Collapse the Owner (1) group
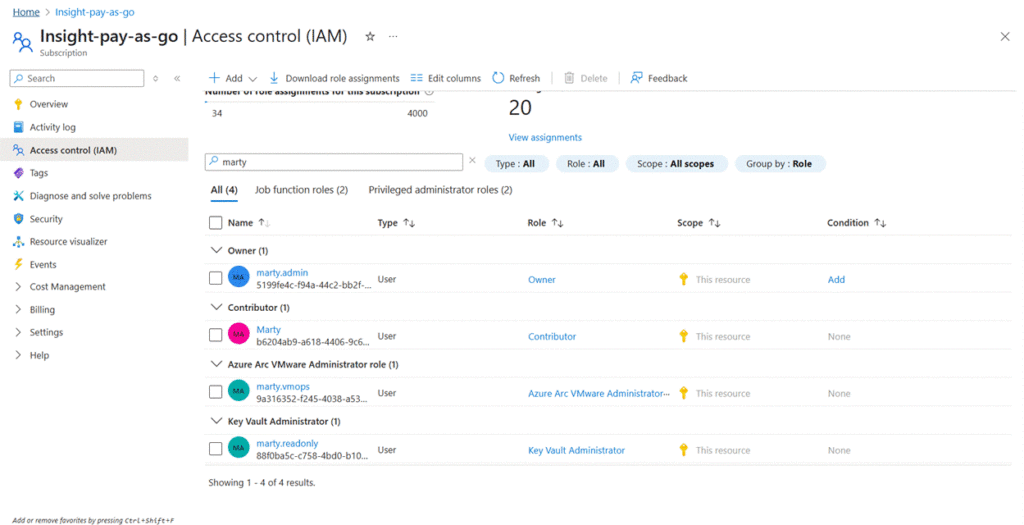The width and height of the screenshot is (1024, 525). (x=217, y=251)
